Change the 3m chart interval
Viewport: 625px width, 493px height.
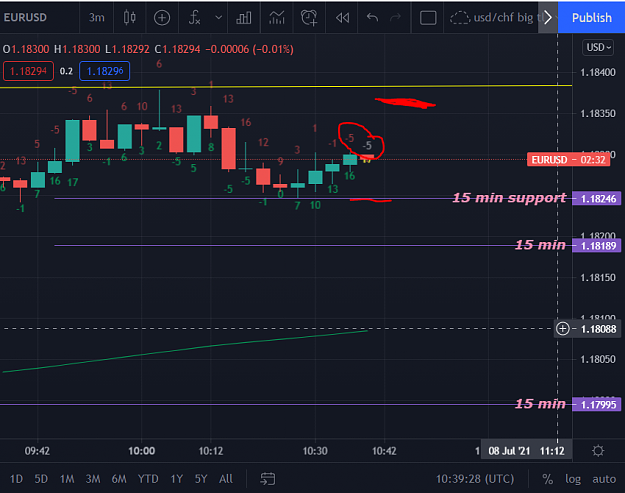click(96, 18)
